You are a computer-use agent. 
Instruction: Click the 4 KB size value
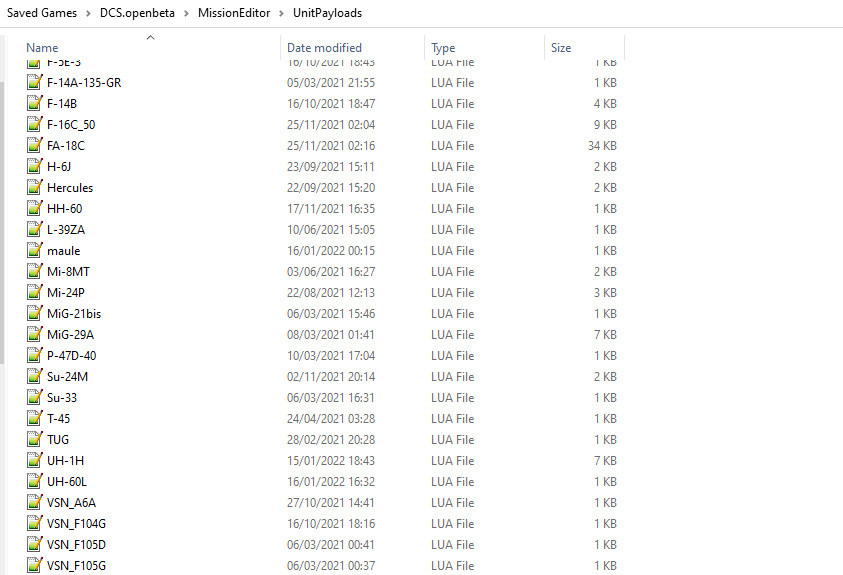coord(605,104)
